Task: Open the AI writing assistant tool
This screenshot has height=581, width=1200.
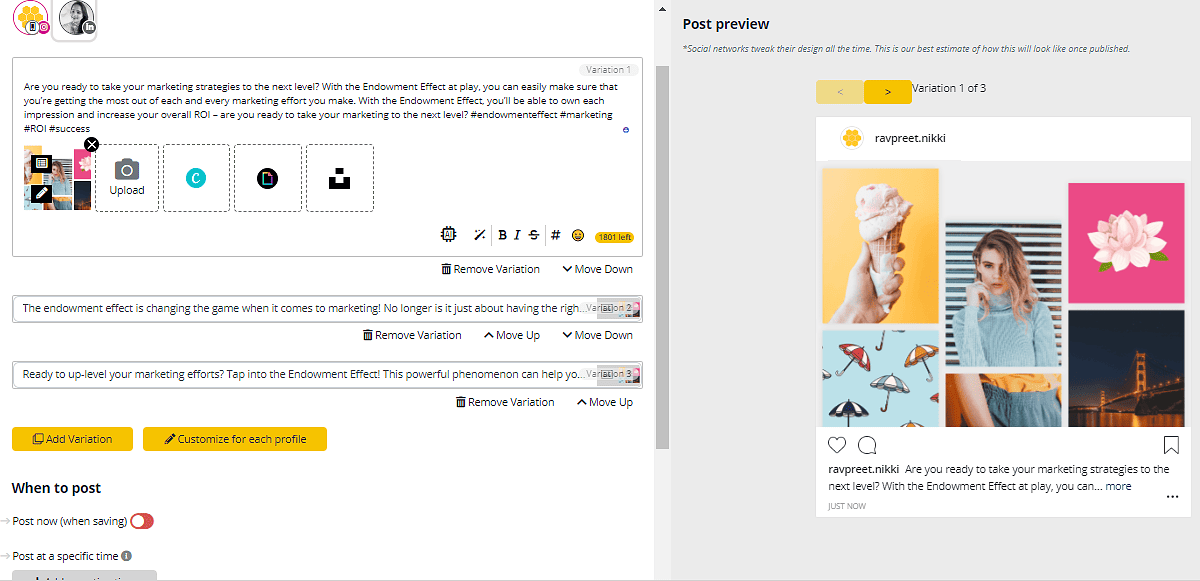Action: [x=448, y=233]
